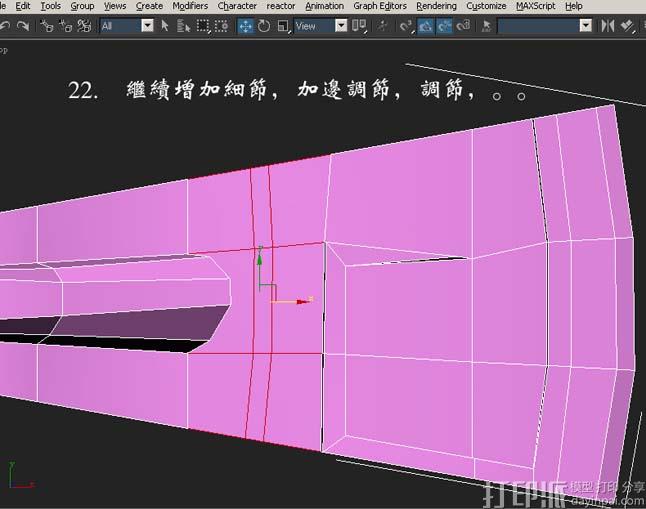The image size is (646, 509).
Task: Click the move gizmo's green Y-axis arrow
Action: pyautogui.click(x=259, y=262)
